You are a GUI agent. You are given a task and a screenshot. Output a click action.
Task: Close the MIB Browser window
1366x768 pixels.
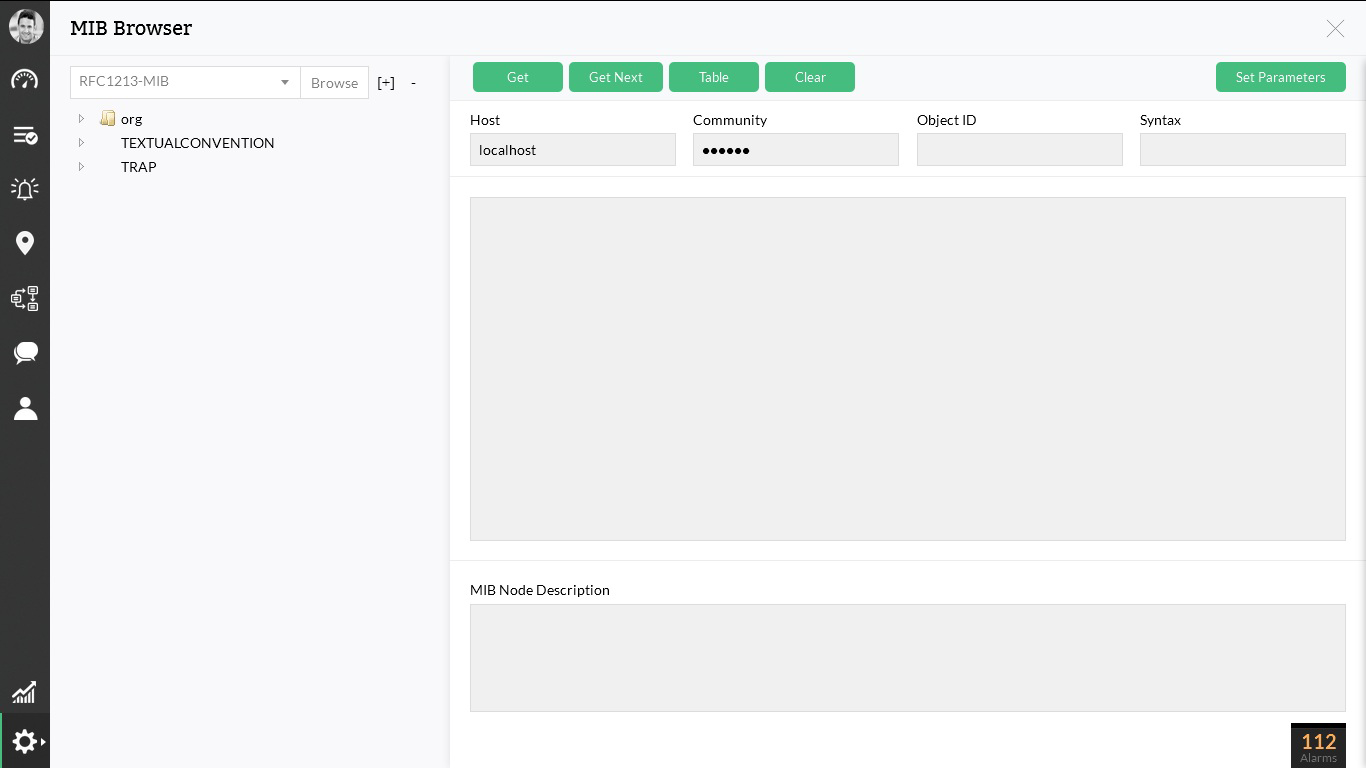1335,29
